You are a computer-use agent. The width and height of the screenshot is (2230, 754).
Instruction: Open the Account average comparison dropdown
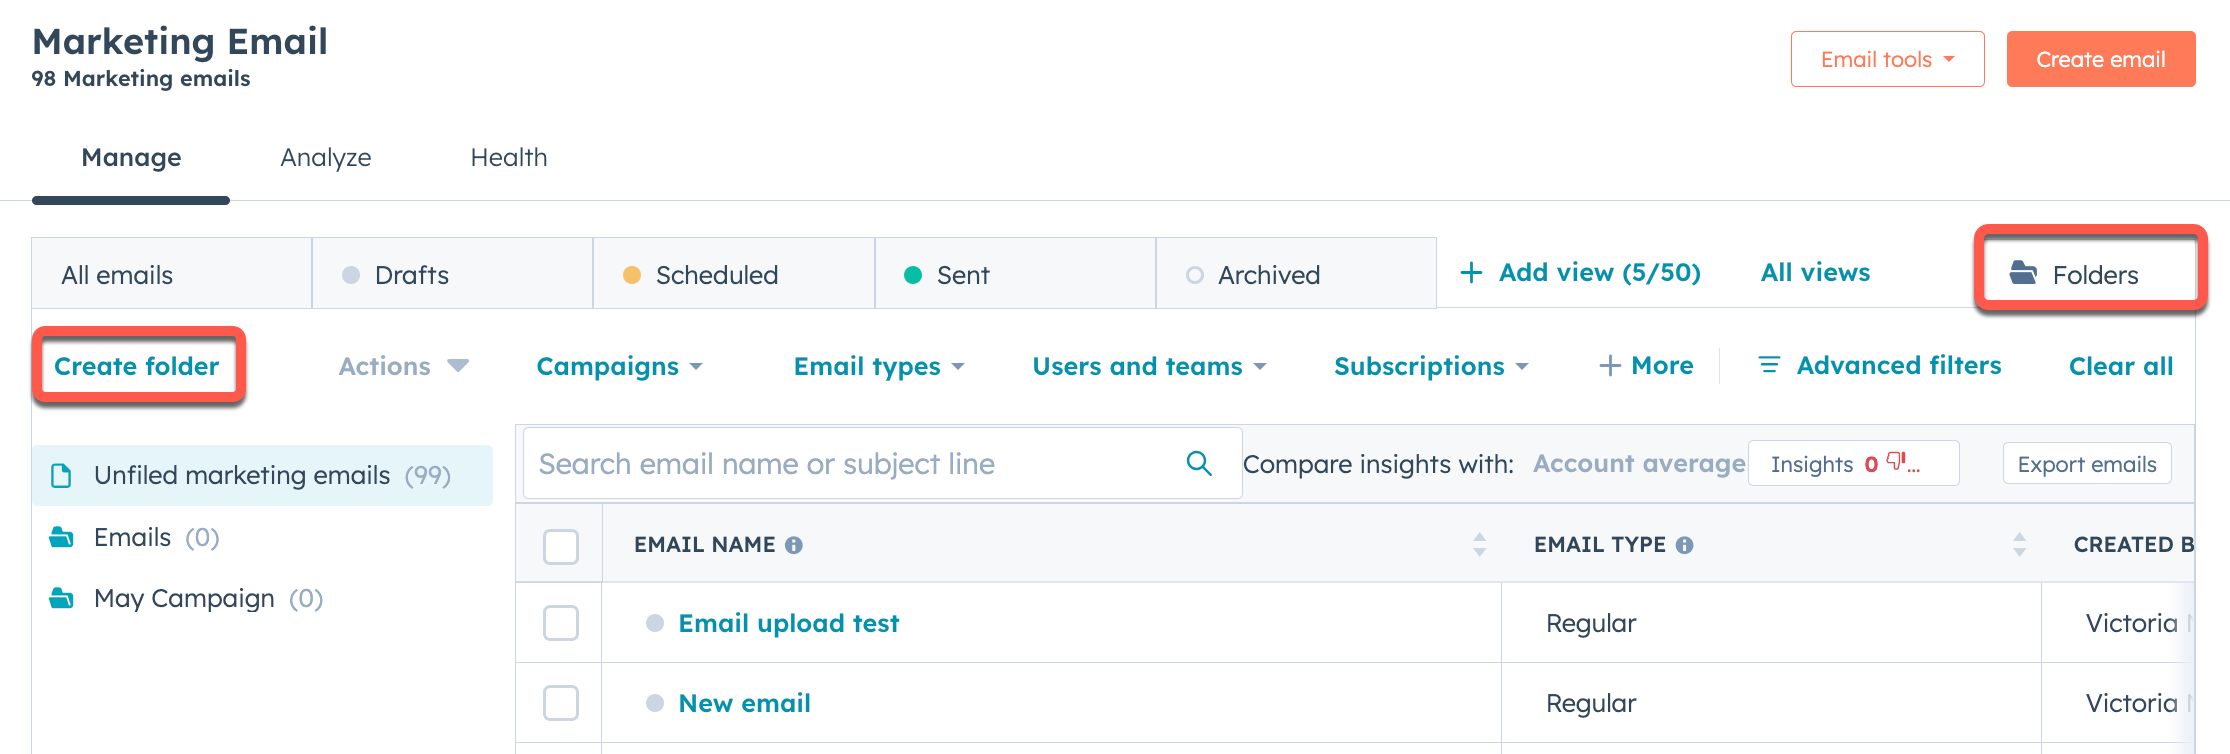coord(1639,464)
